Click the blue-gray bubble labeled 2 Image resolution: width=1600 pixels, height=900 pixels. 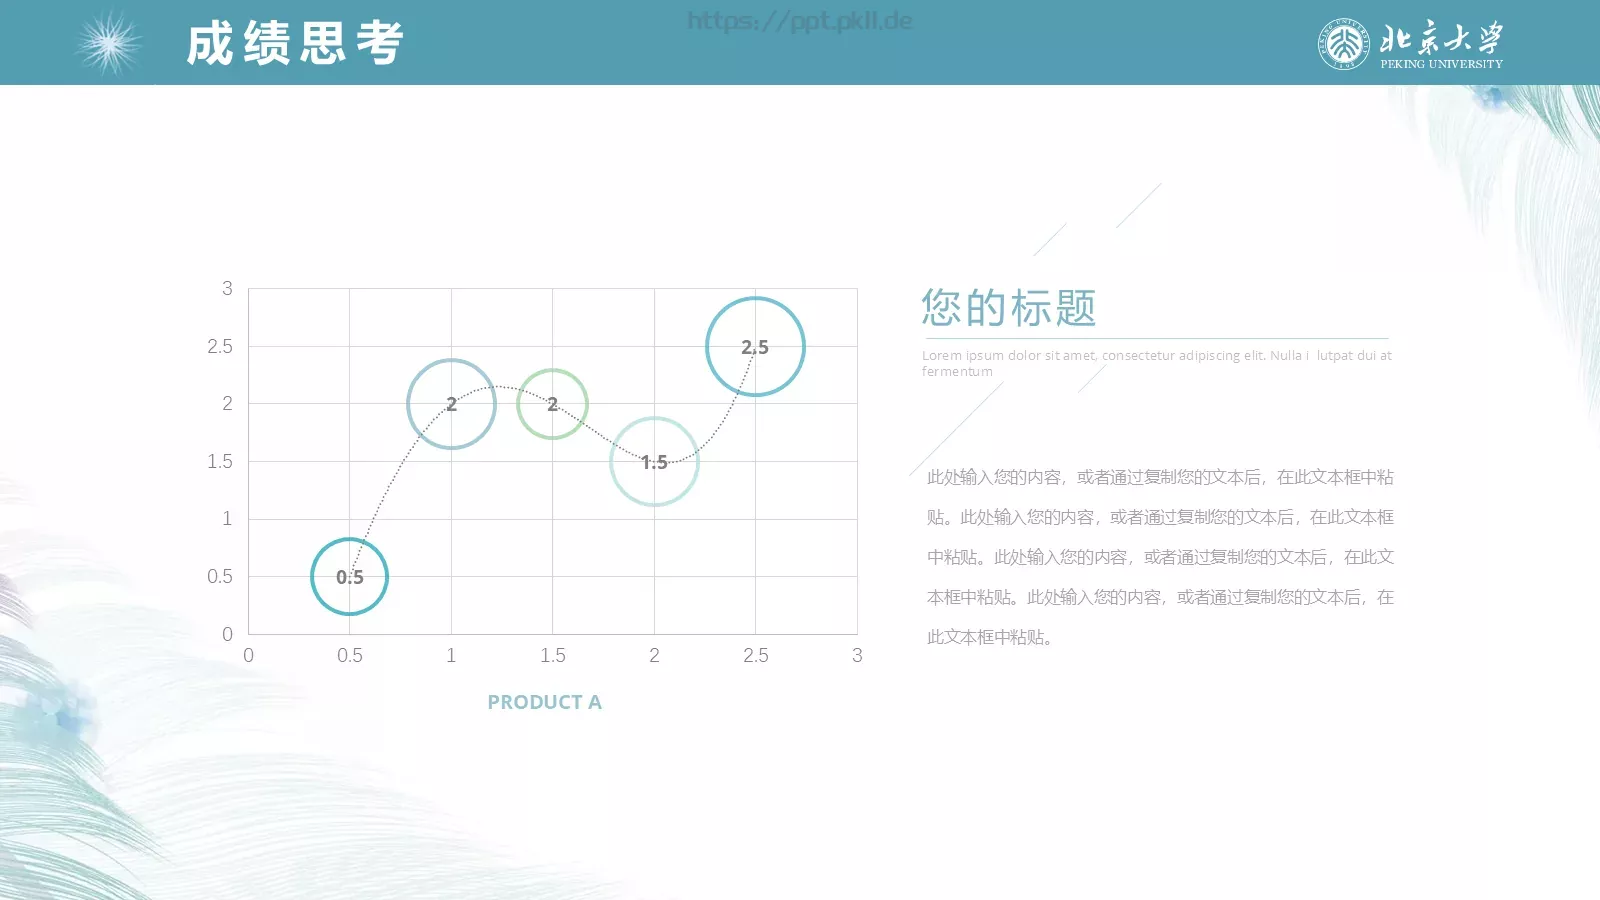coord(451,404)
